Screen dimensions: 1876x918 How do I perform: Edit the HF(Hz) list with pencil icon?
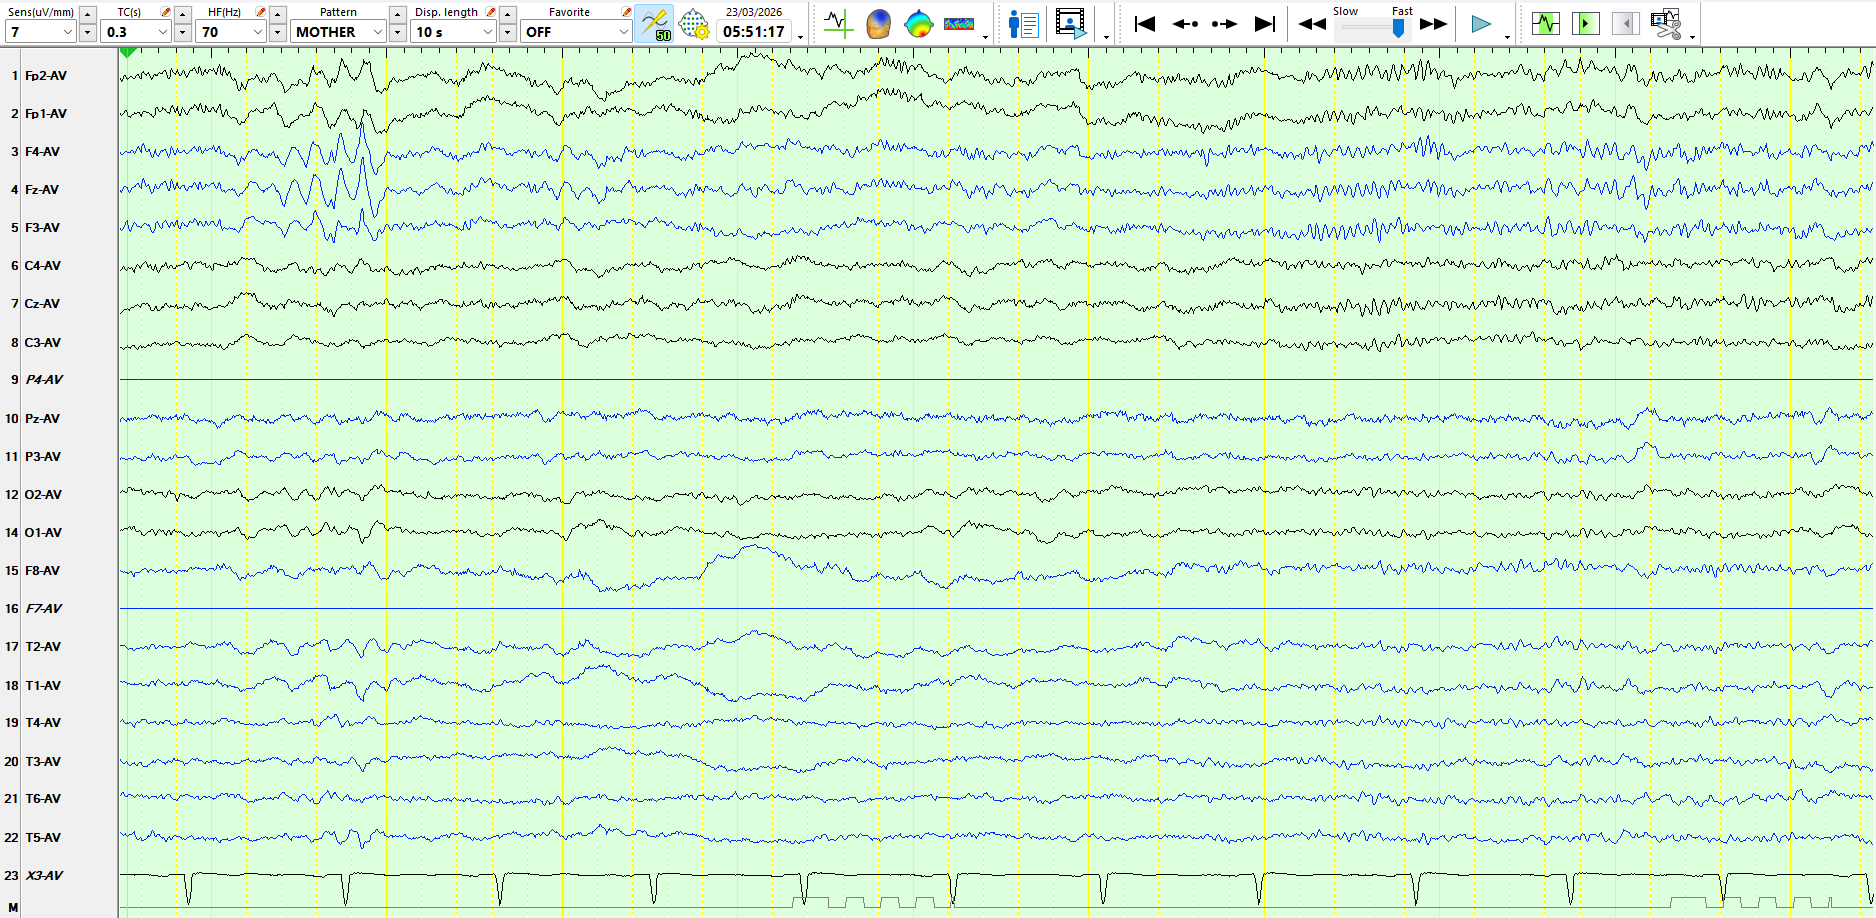pos(260,12)
